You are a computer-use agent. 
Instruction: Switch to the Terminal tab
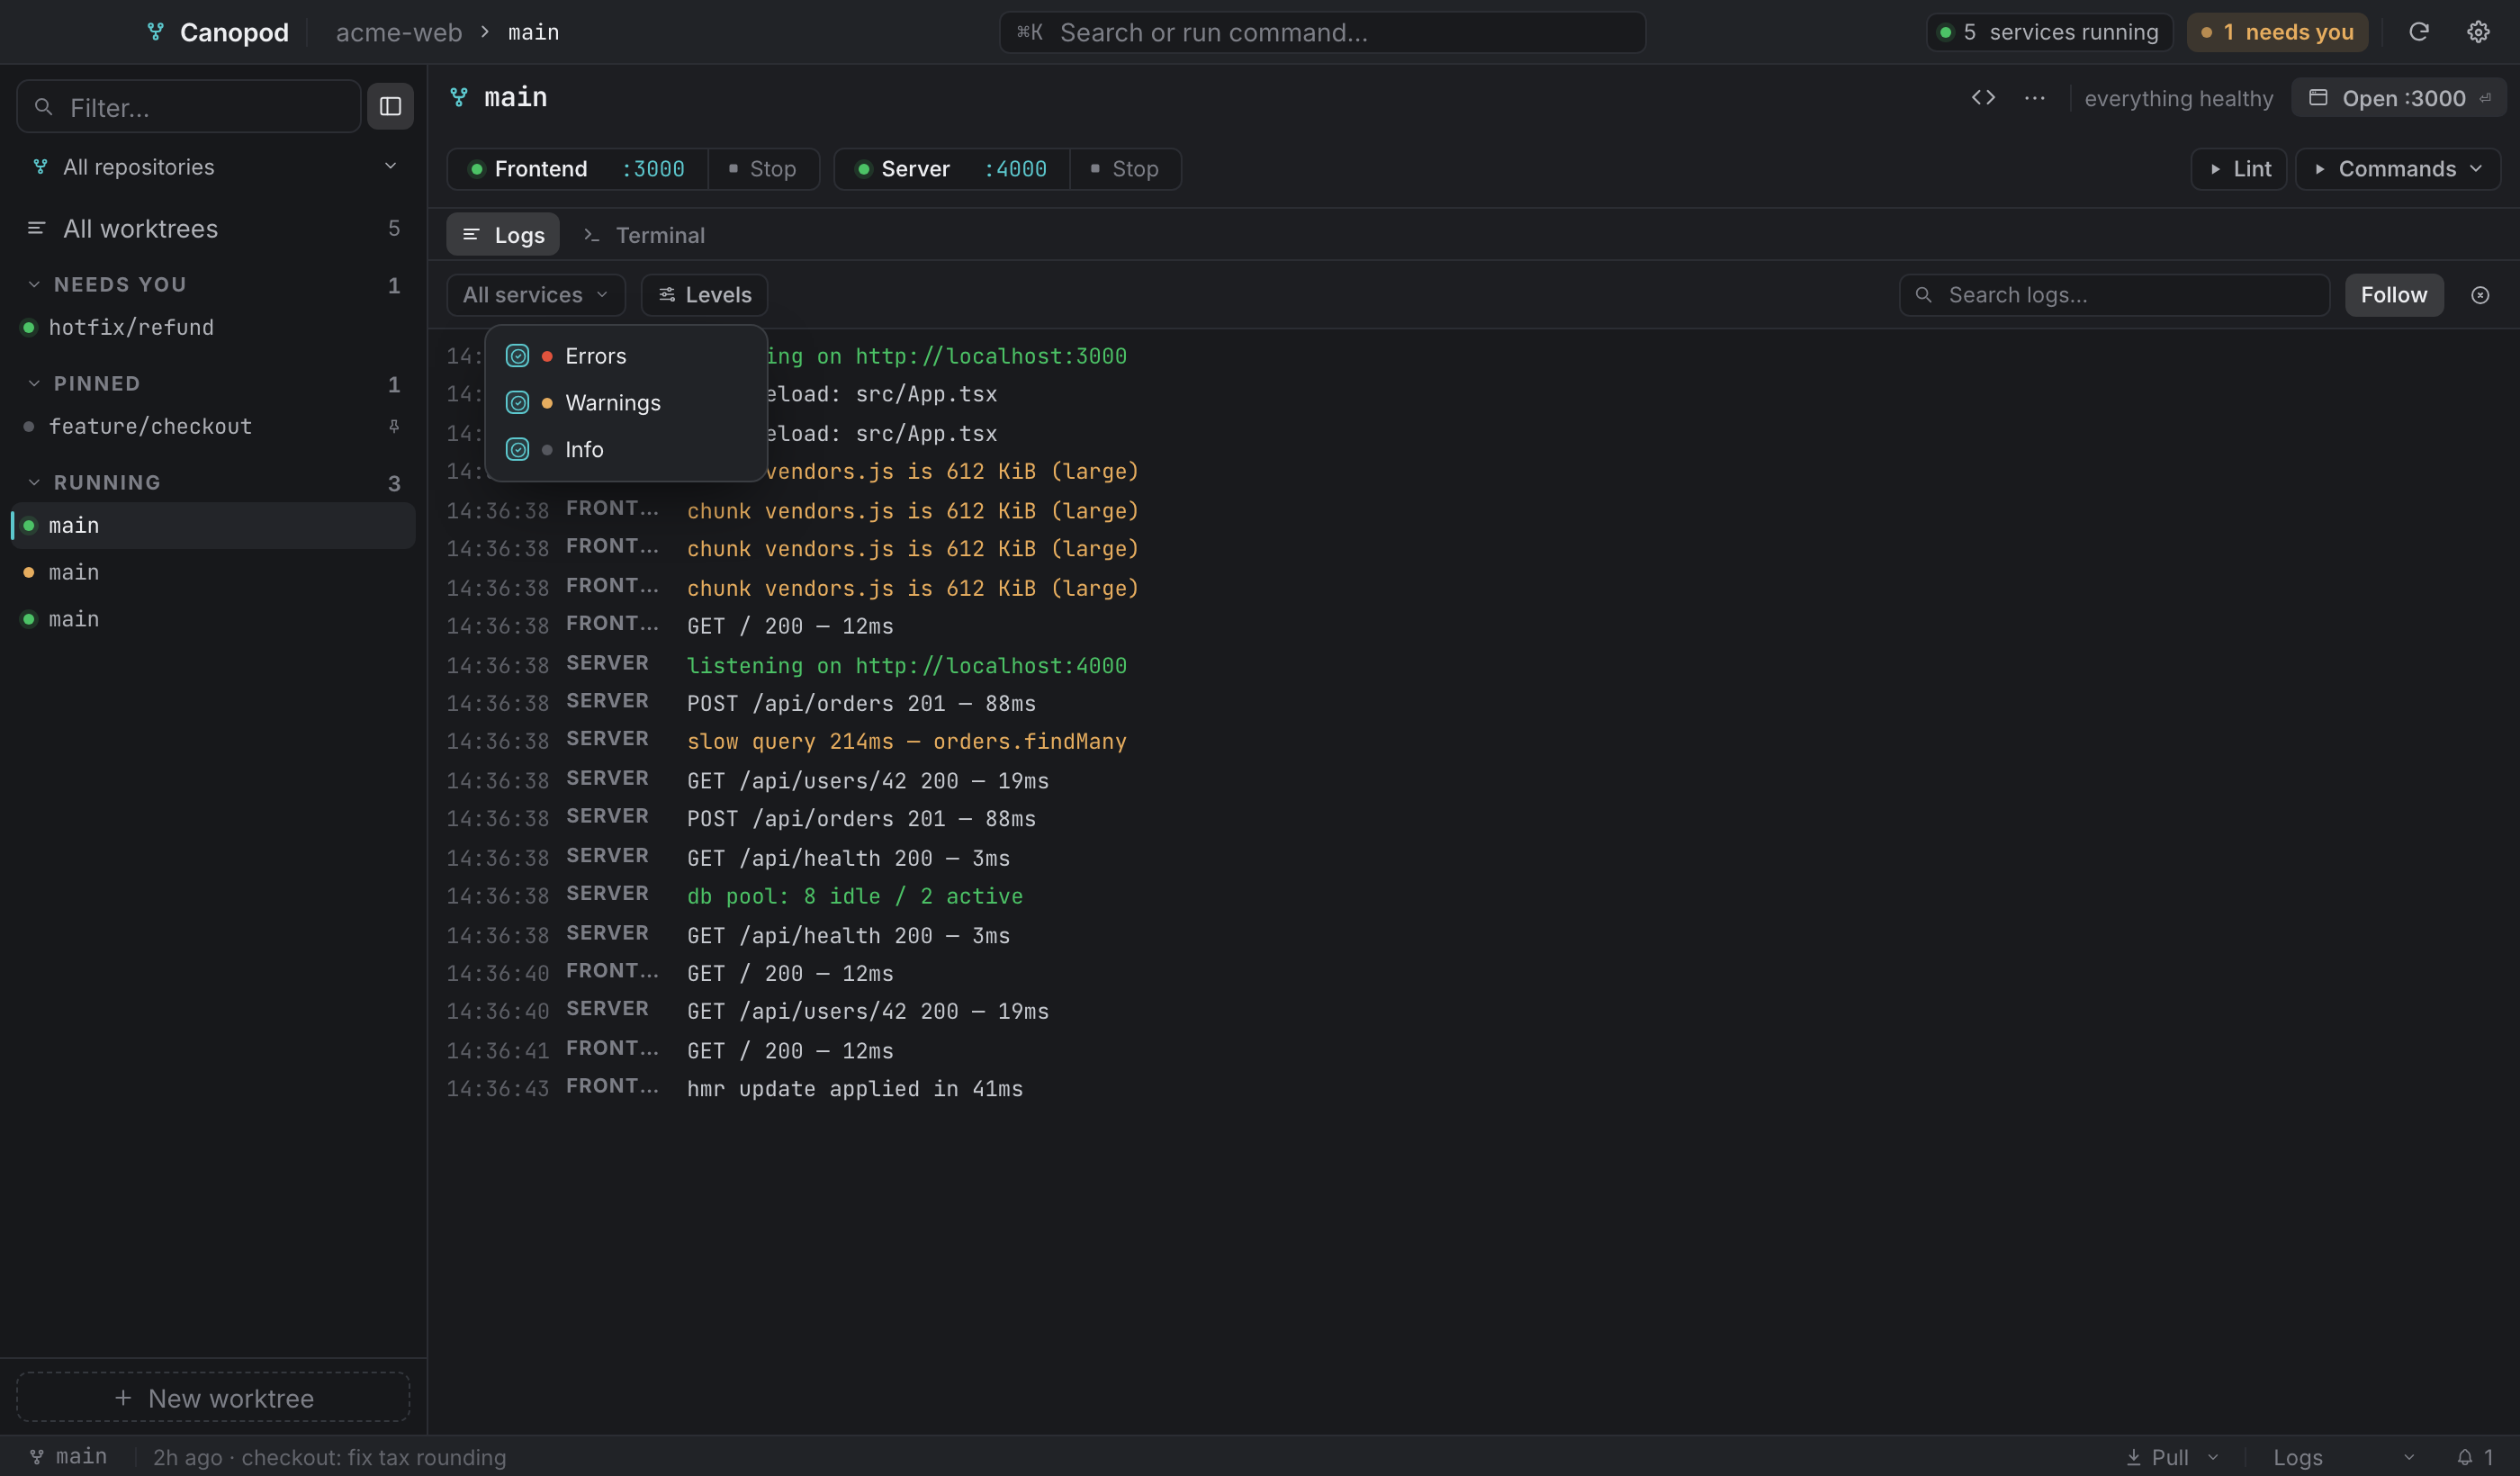(644, 235)
